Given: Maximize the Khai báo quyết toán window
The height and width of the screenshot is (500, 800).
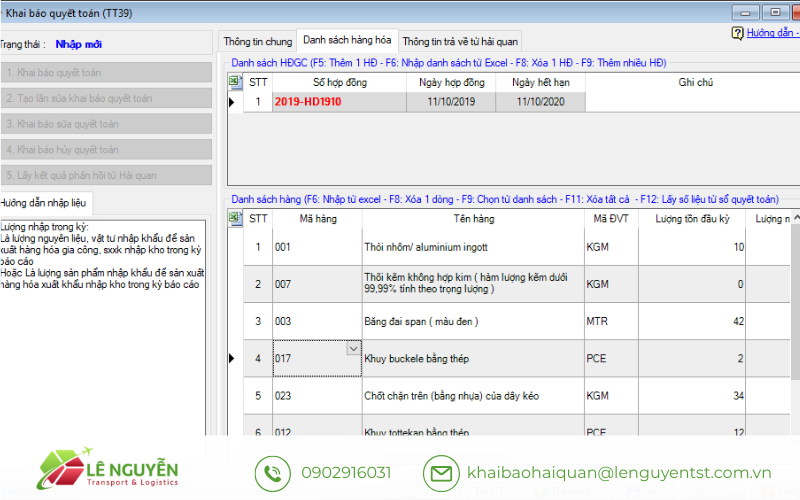Looking at the screenshot, I should point(775,12).
